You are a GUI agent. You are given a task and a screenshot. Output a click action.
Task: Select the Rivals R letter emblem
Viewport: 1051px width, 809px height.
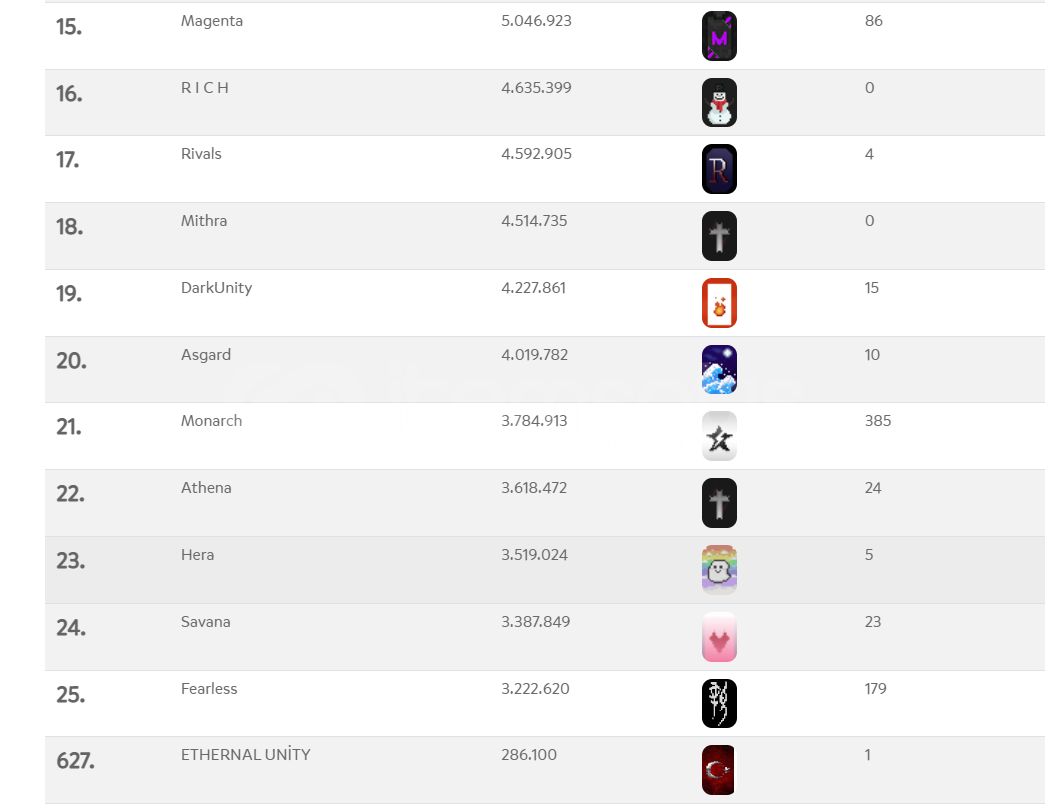point(719,169)
